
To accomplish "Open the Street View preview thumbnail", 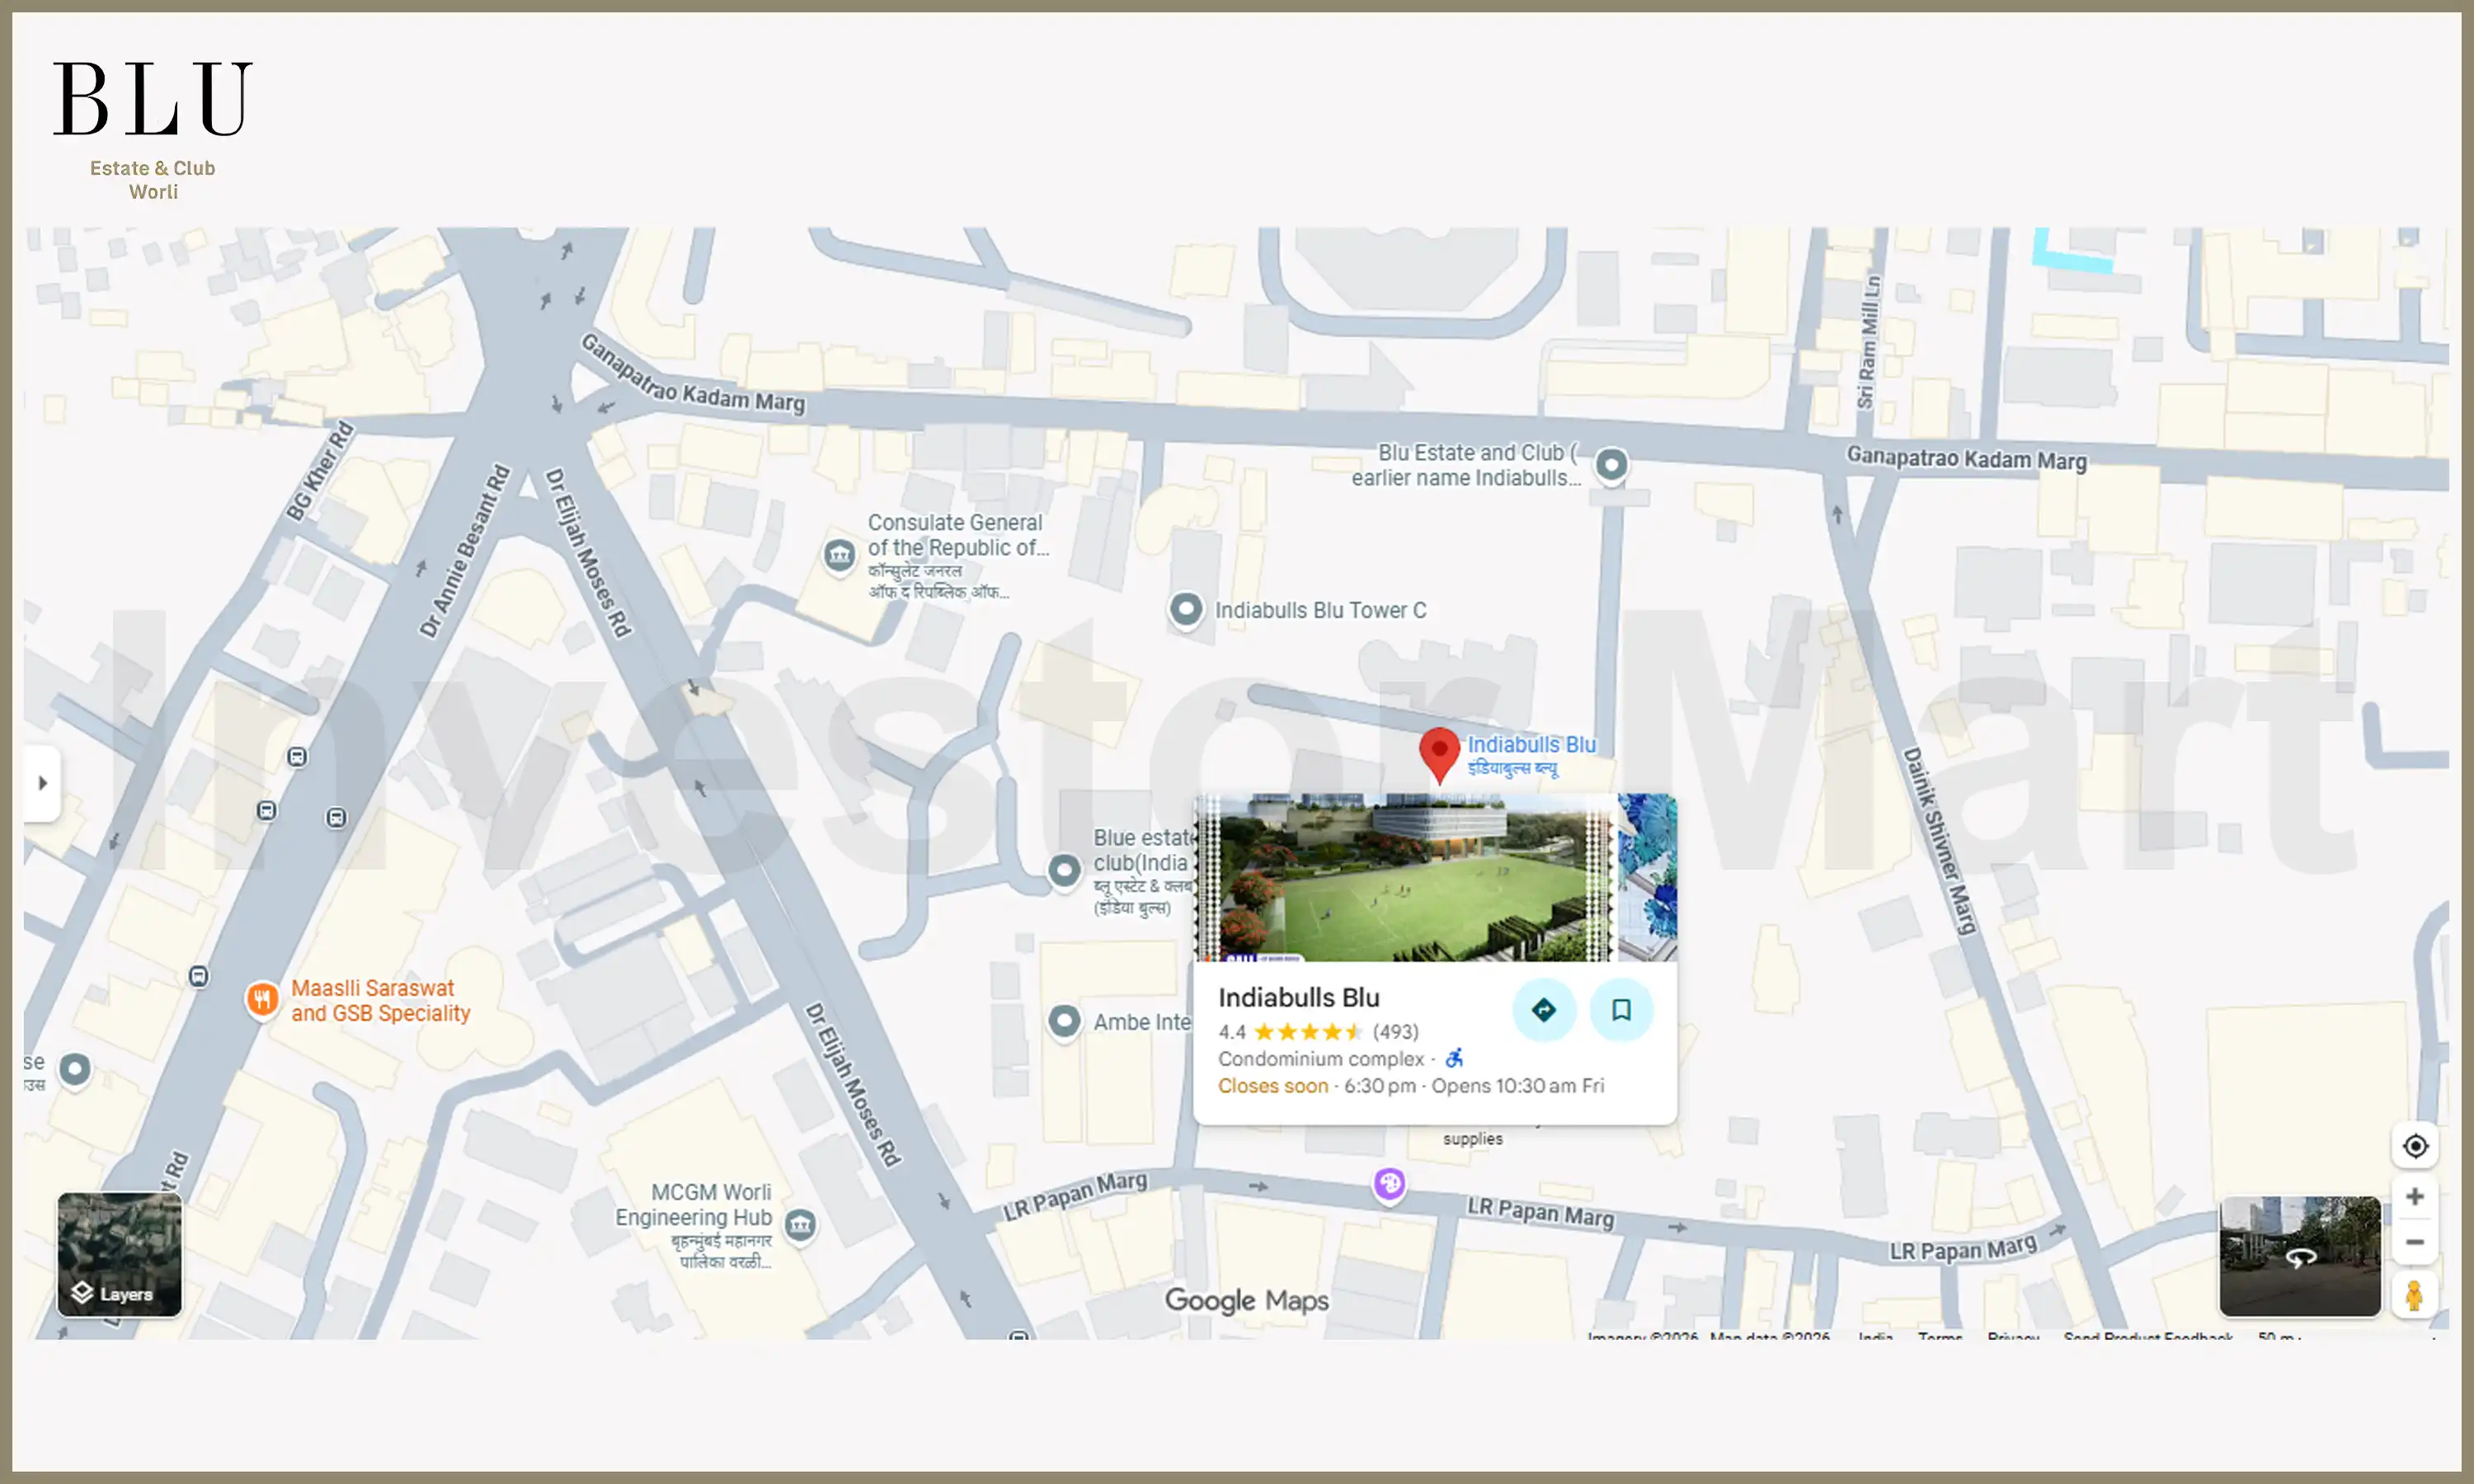I will (2300, 1256).
